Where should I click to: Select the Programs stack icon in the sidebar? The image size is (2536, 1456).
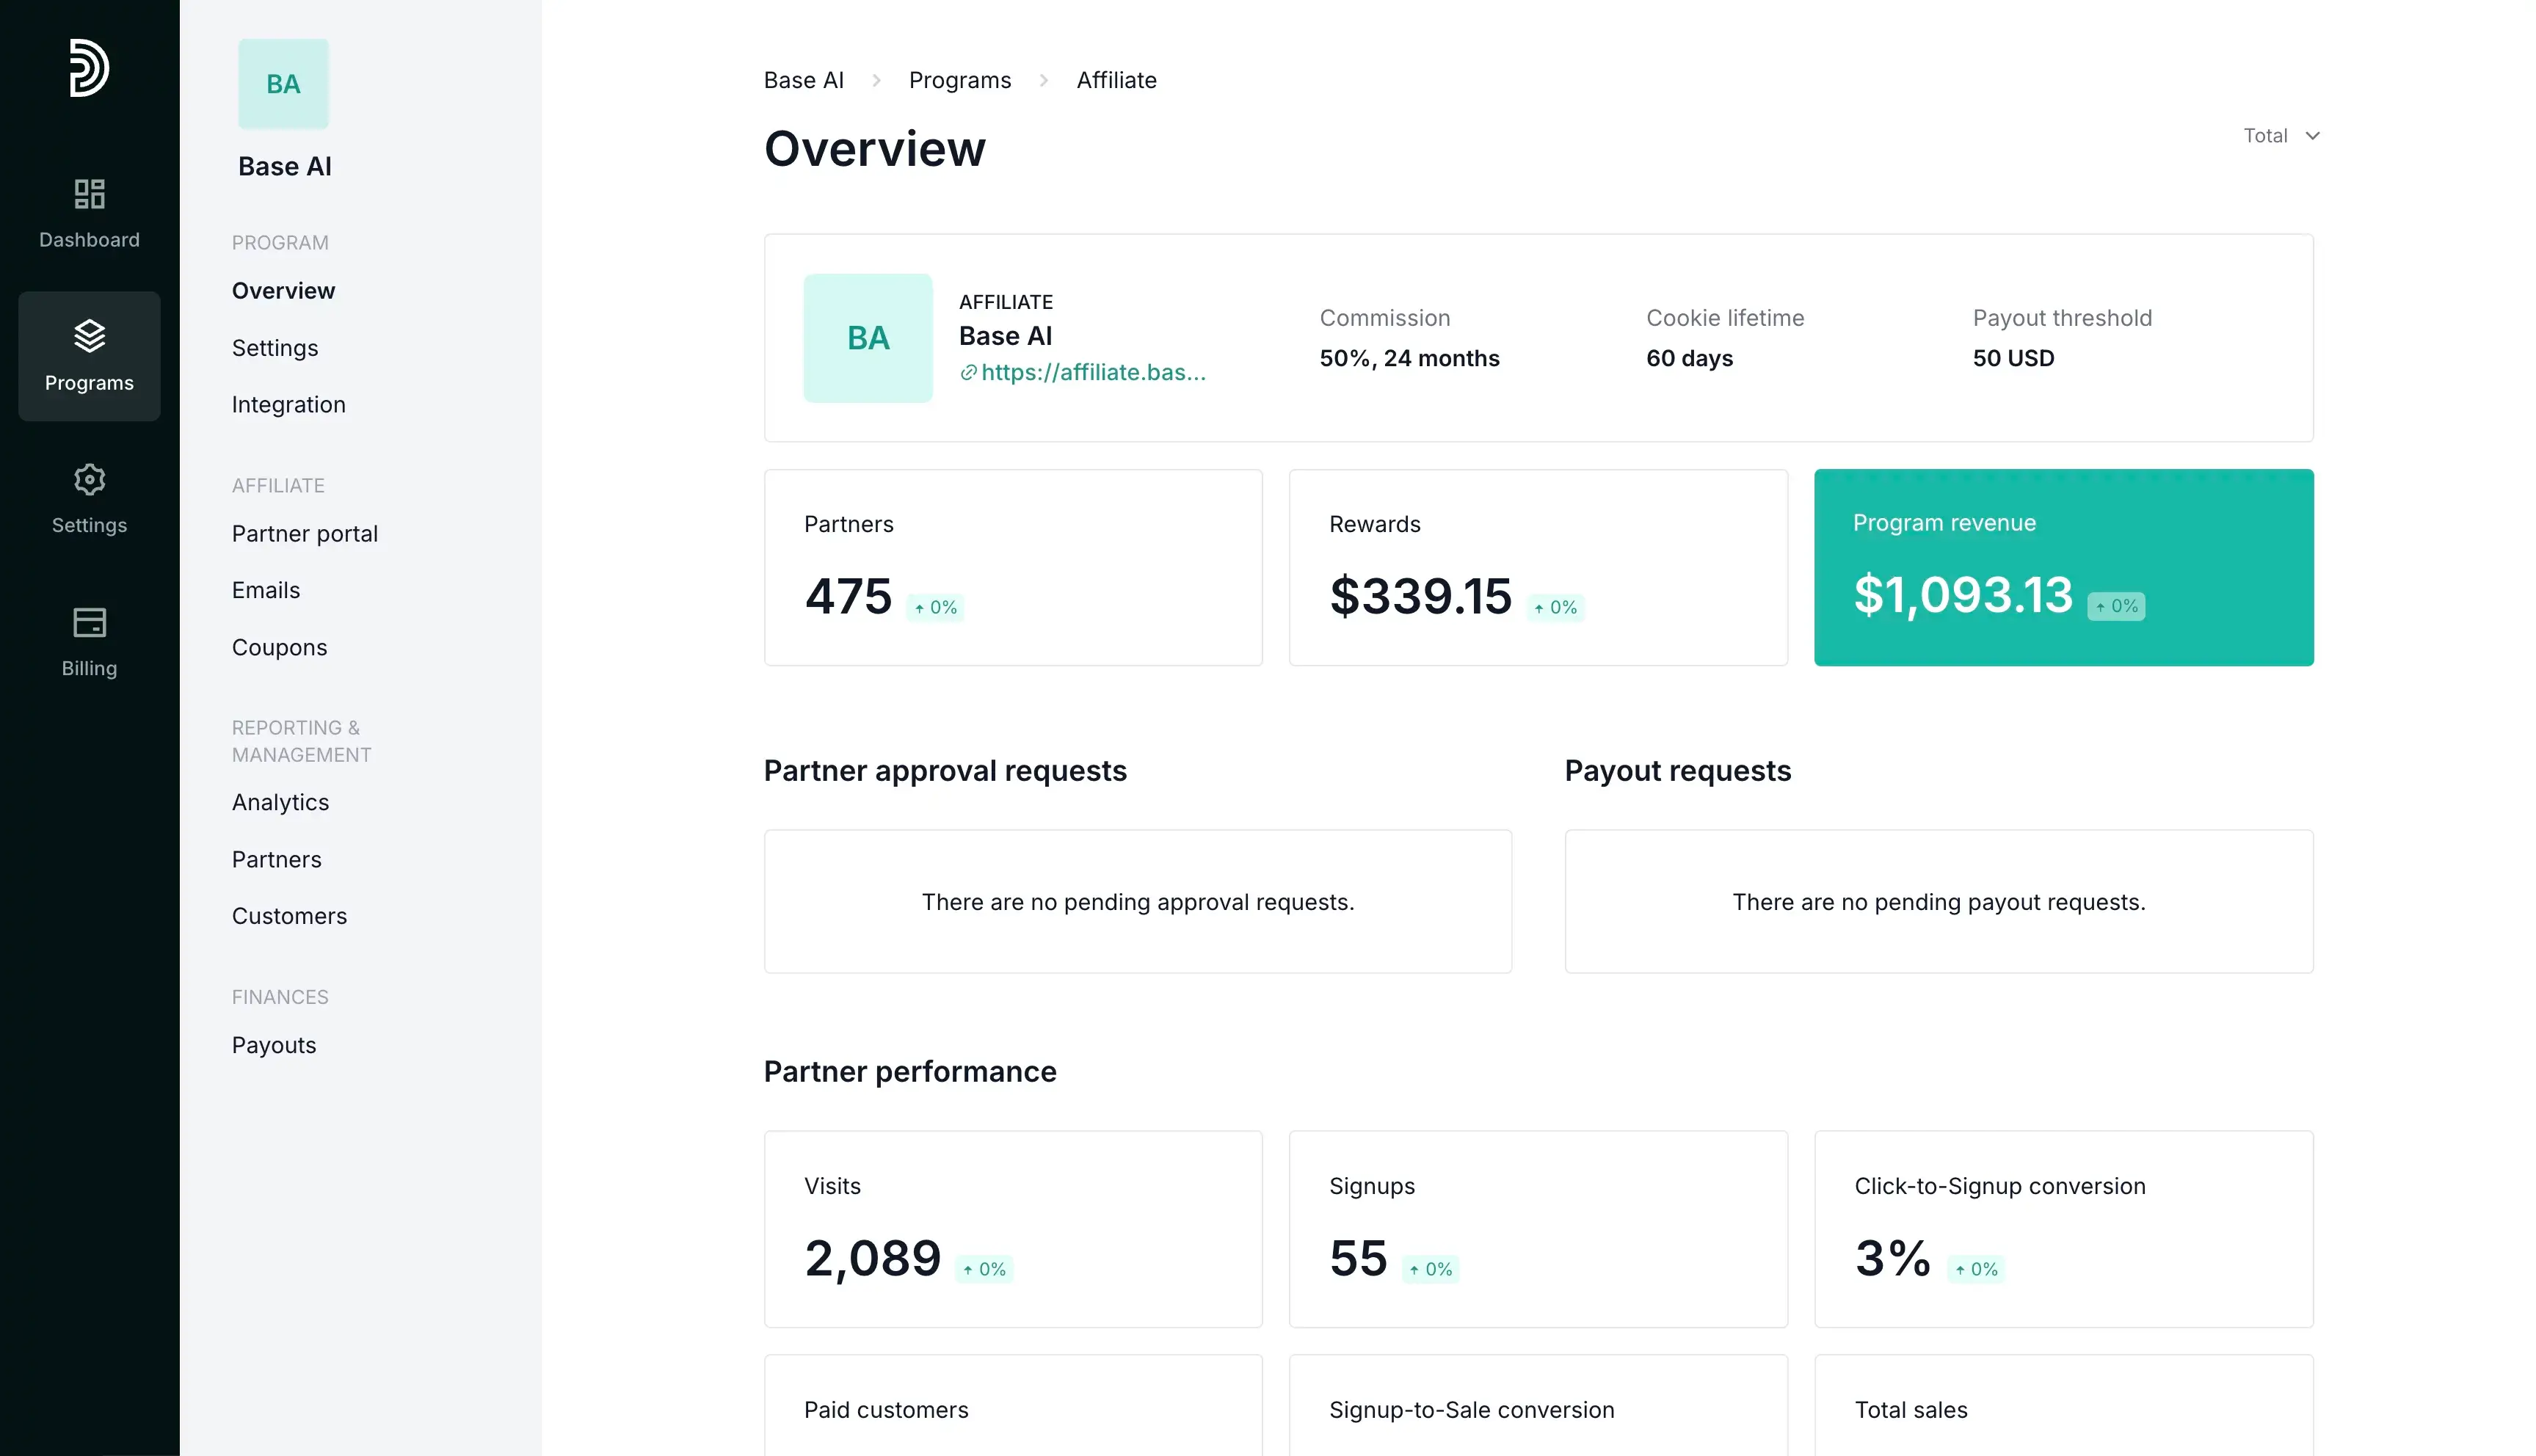tap(89, 355)
